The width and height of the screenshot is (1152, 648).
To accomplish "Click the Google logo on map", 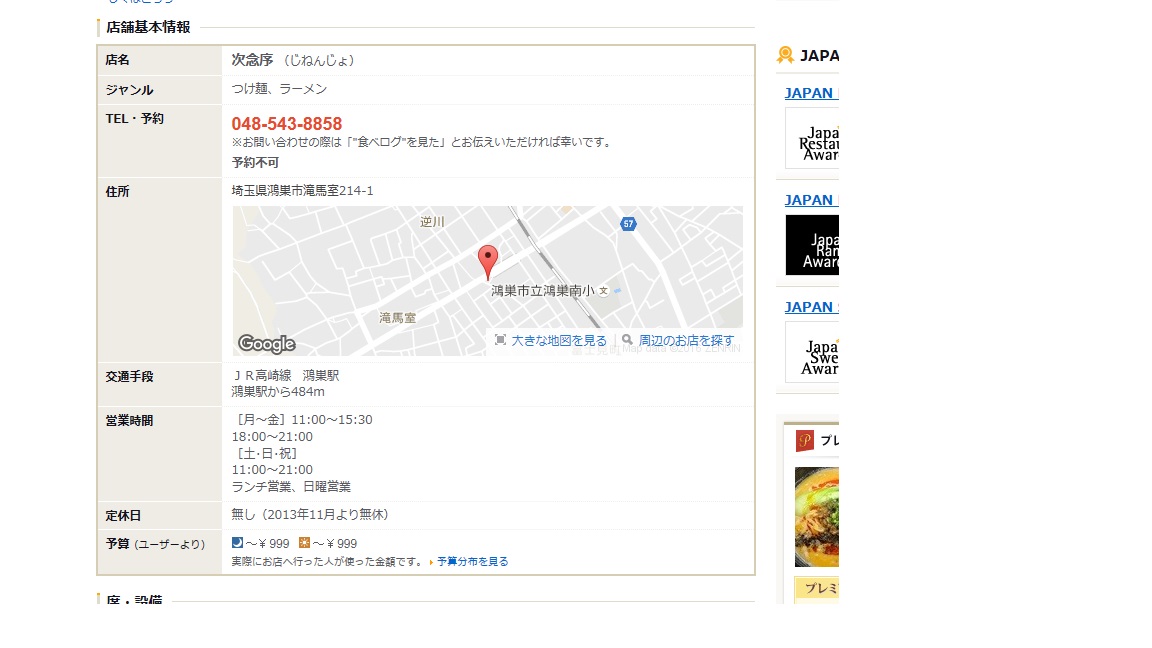I will pos(267,343).
